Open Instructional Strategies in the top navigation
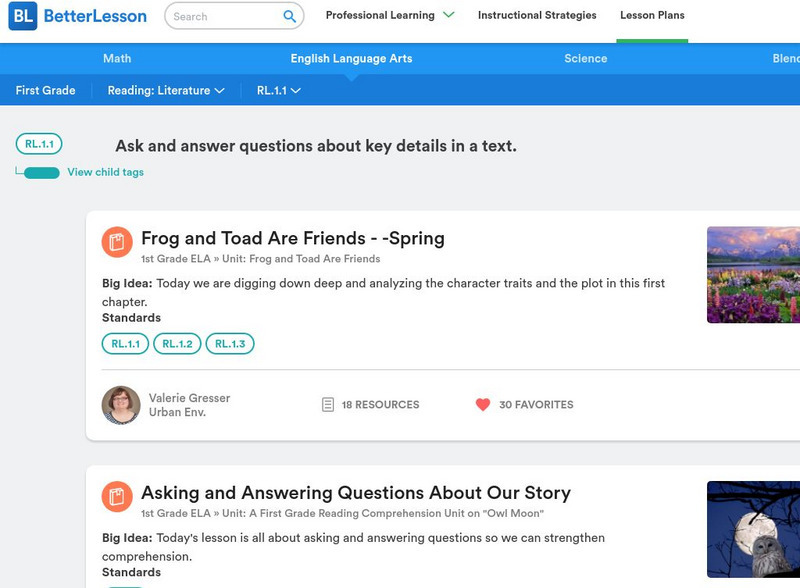The image size is (800, 588). tap(537, 16)
